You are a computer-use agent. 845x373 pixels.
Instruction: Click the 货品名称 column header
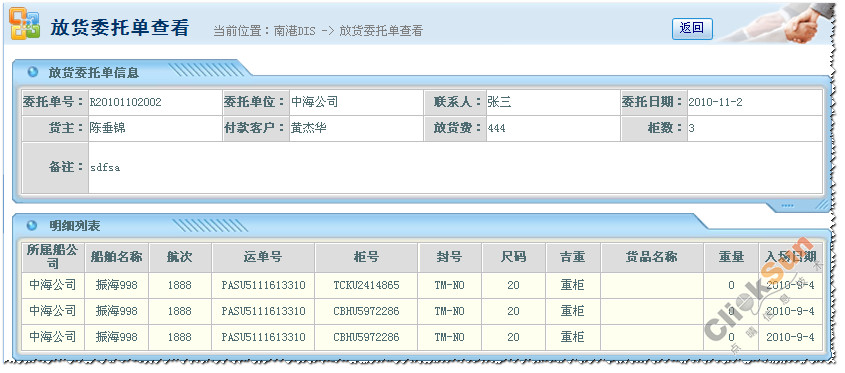652,257
